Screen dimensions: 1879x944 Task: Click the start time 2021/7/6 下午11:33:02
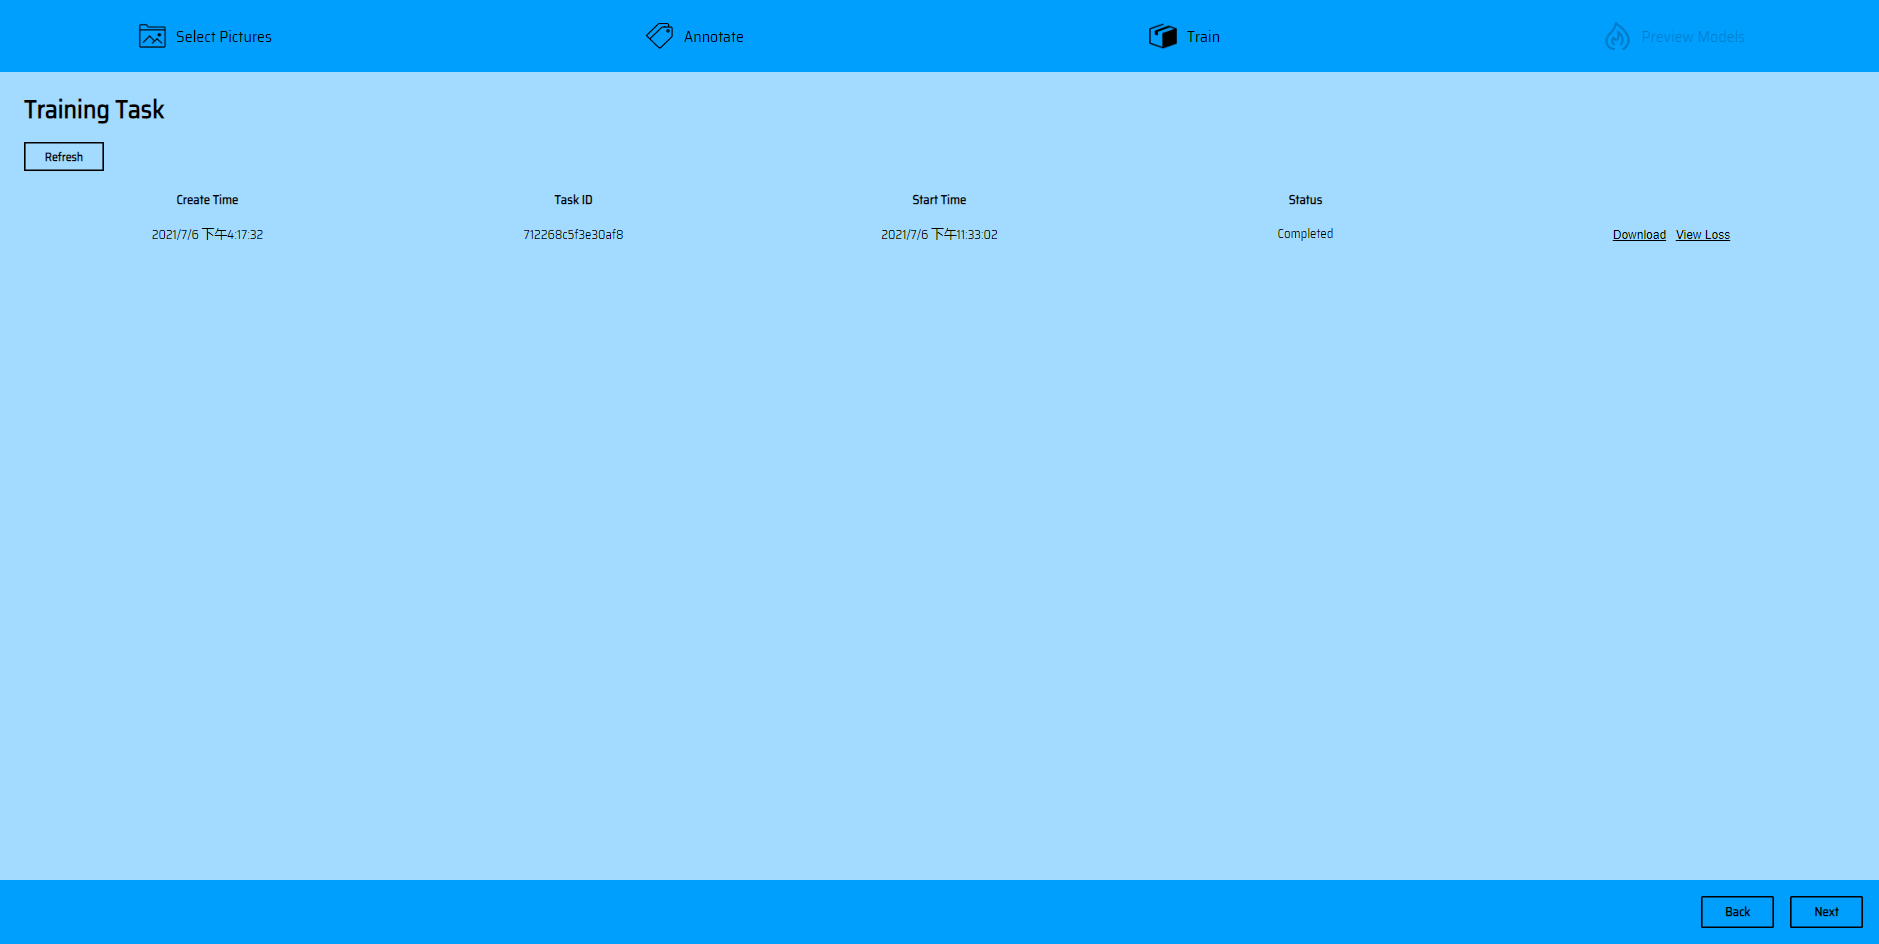pyautogui.click(x=939, y=235)
